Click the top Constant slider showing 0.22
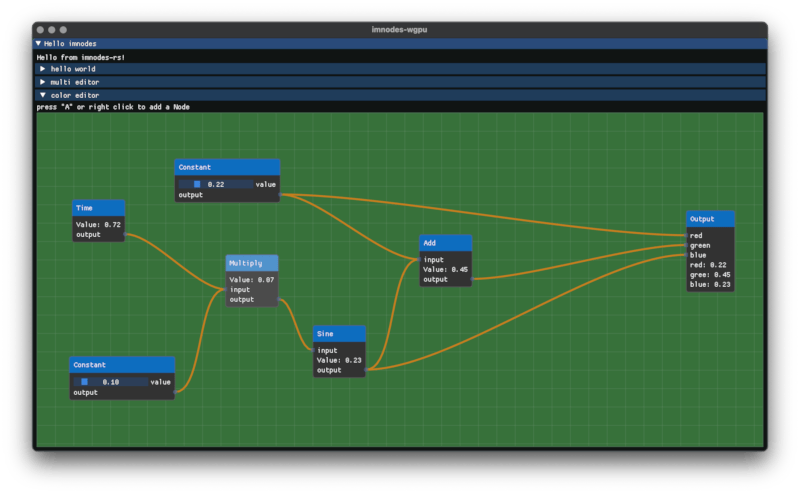 215,184
